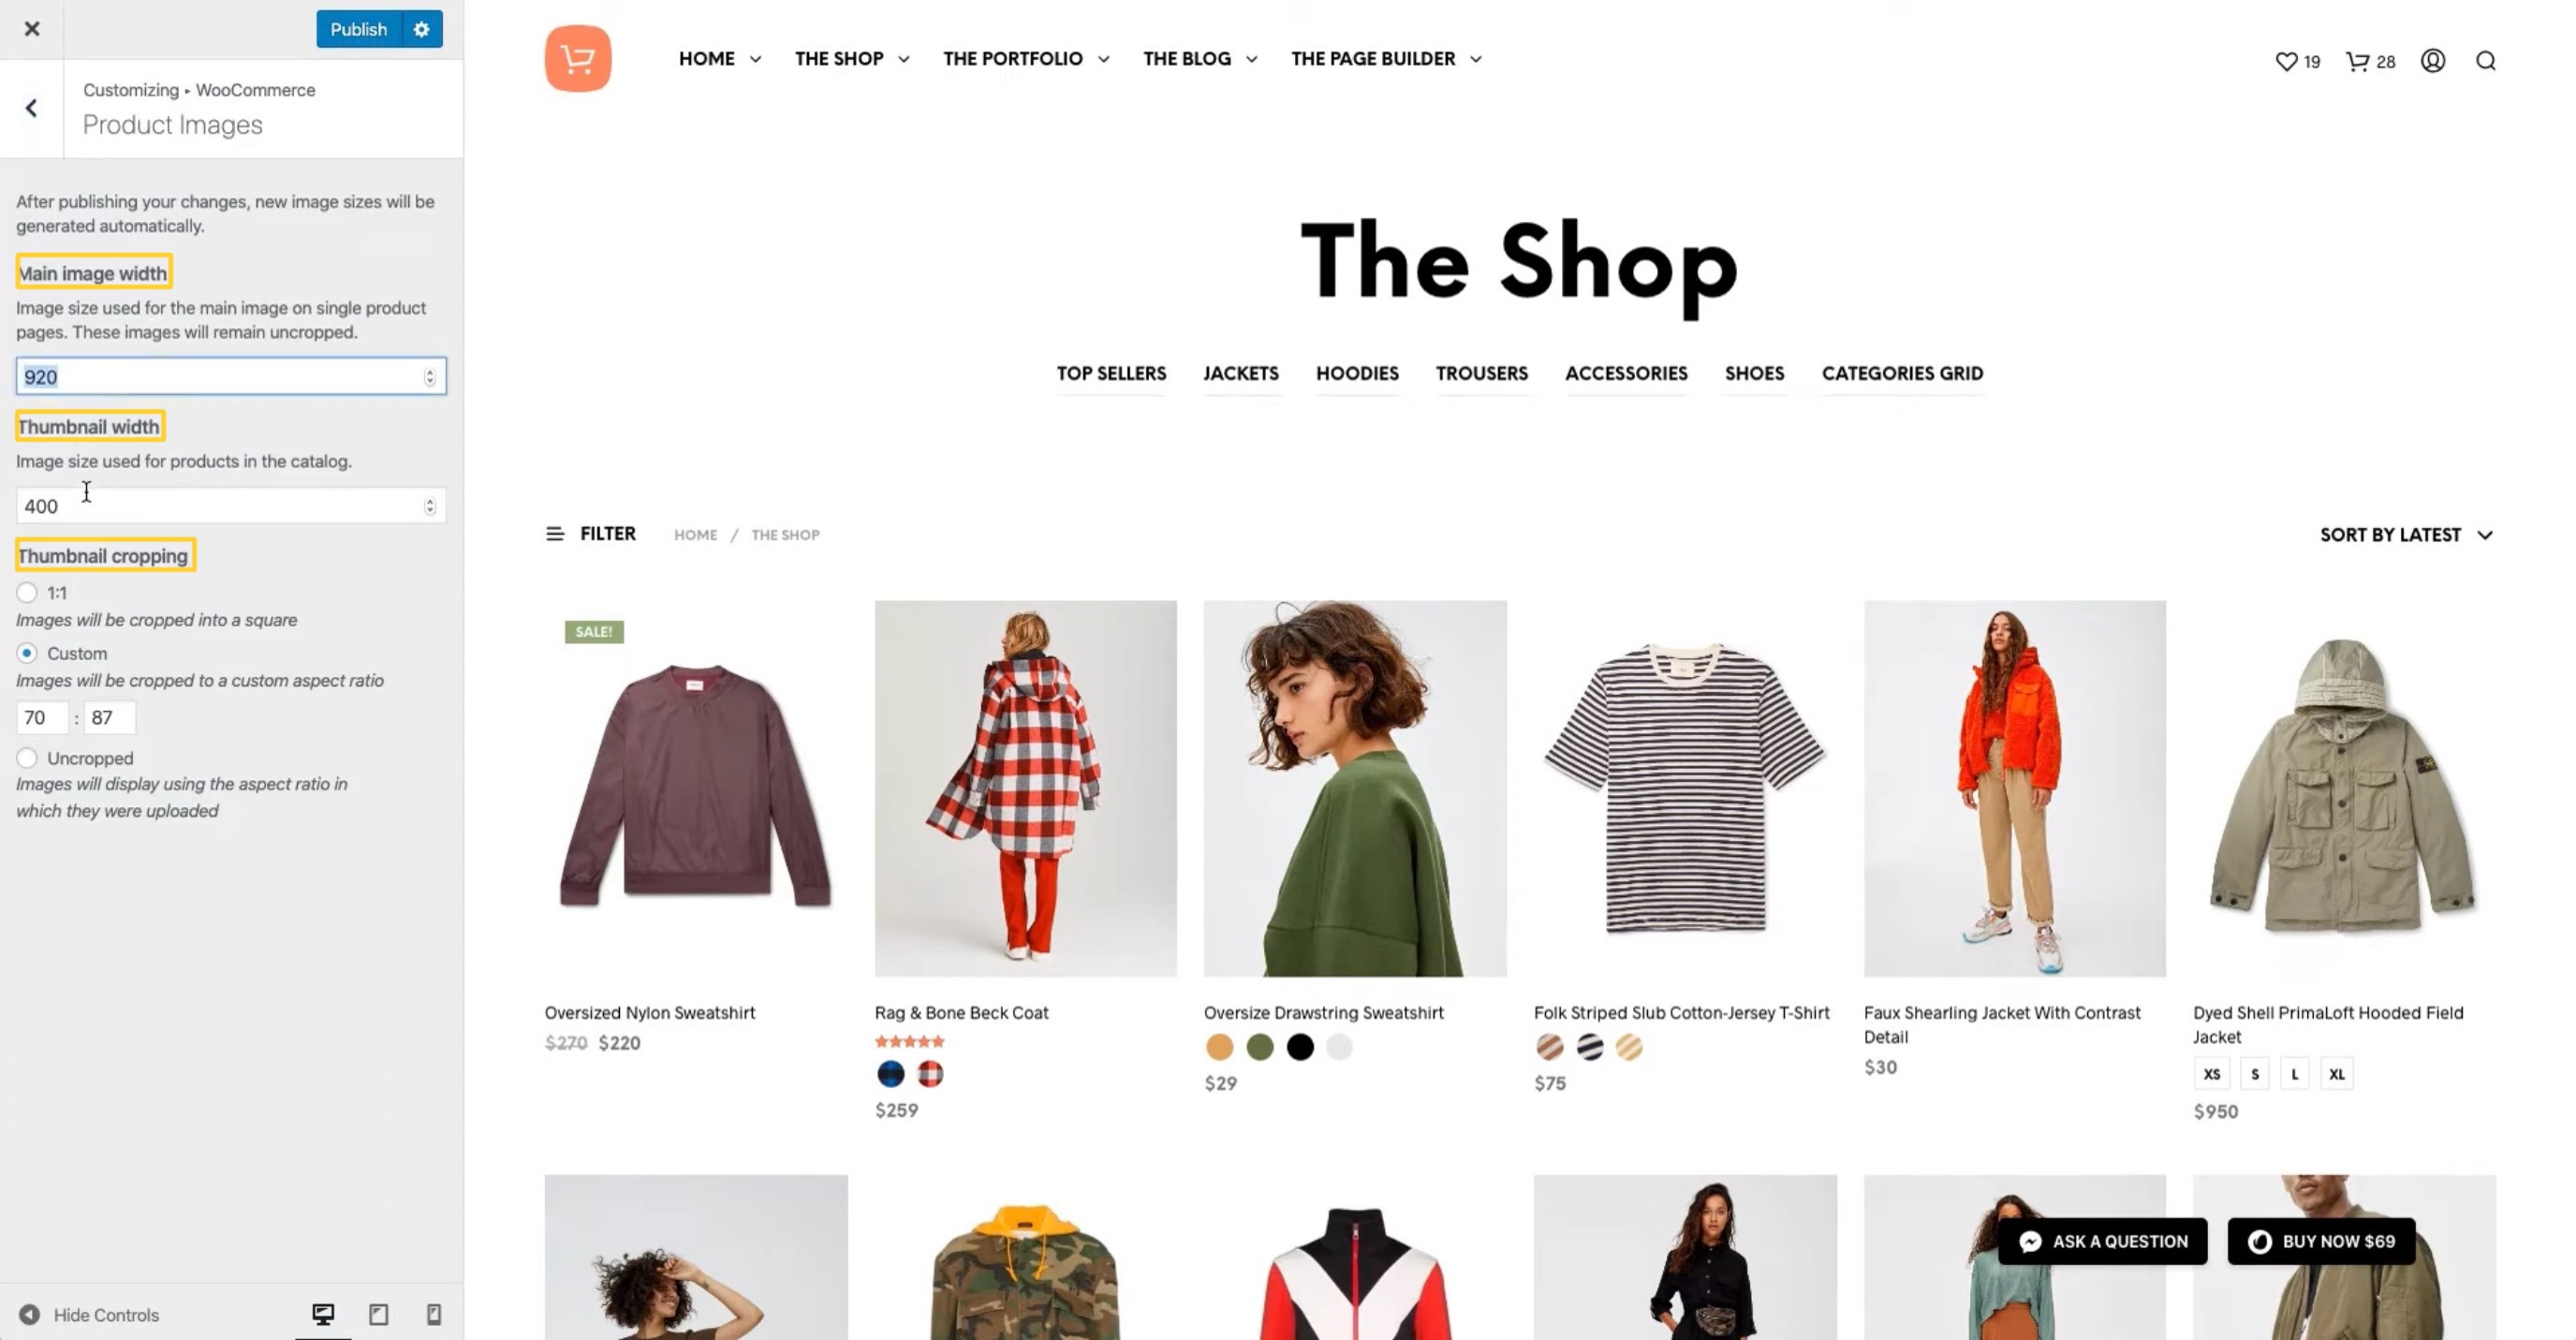Click the tablet preview icon
The image size is (2576, 1340).
pyautogui.click(x=378, y=1315)
